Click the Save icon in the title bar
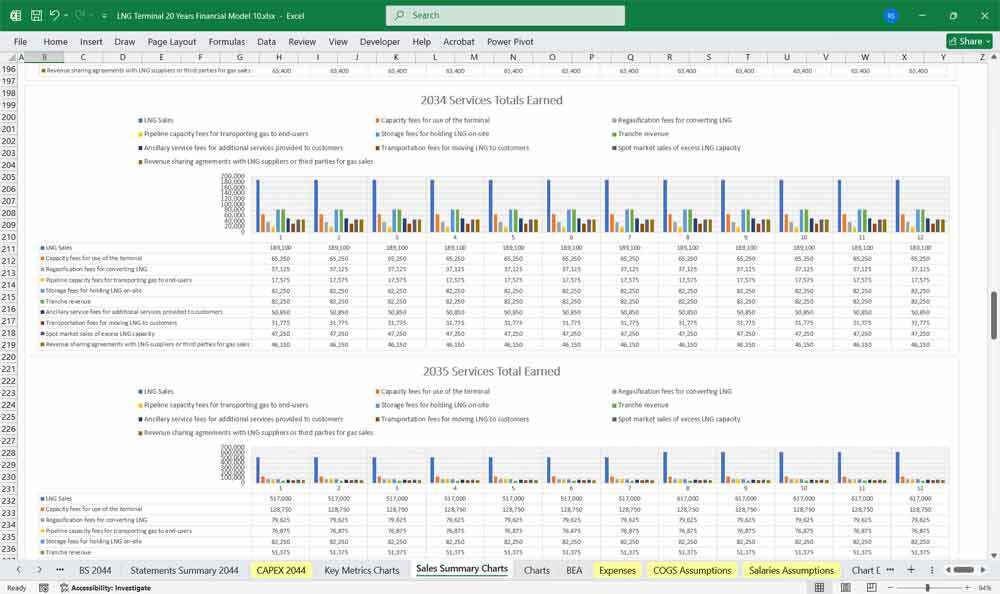 click(36, 15)
